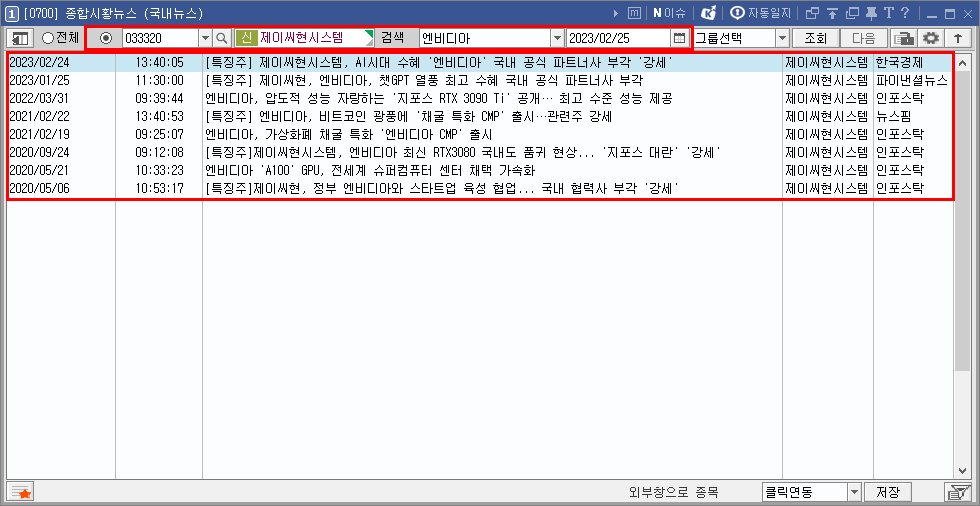The height and width of the screenshot is (506, 980).
Task: Open the N이슈 news issue button
Action: click(669, 13)
